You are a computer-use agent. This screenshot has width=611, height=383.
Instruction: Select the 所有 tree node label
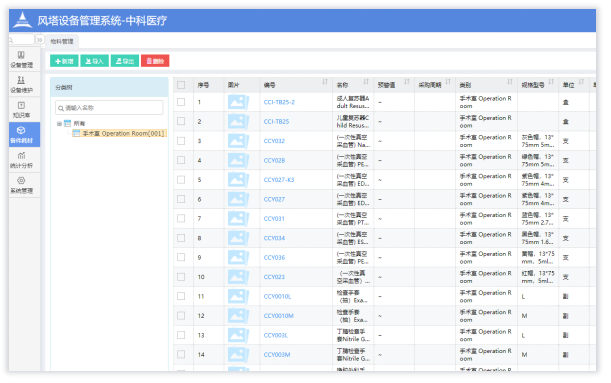(x=79, y=124)
